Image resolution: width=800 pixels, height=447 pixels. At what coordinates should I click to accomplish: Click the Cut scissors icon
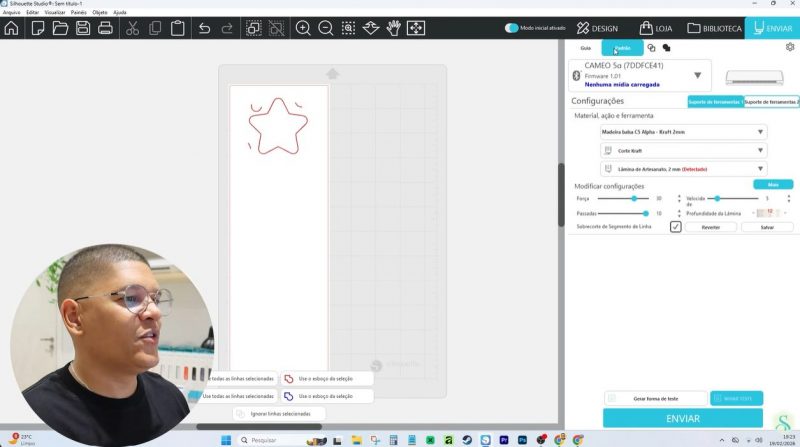132,28
